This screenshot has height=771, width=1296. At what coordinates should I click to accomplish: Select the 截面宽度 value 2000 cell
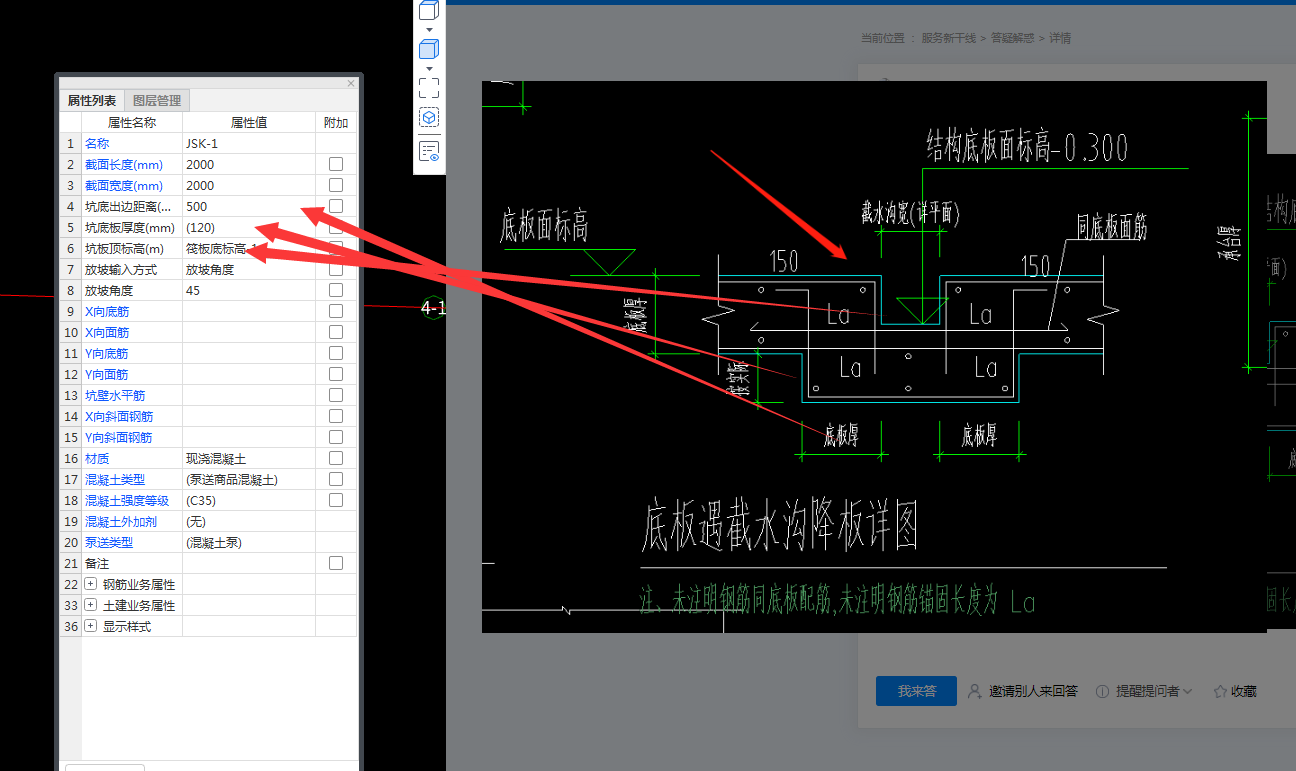click(x=249, y=185)
